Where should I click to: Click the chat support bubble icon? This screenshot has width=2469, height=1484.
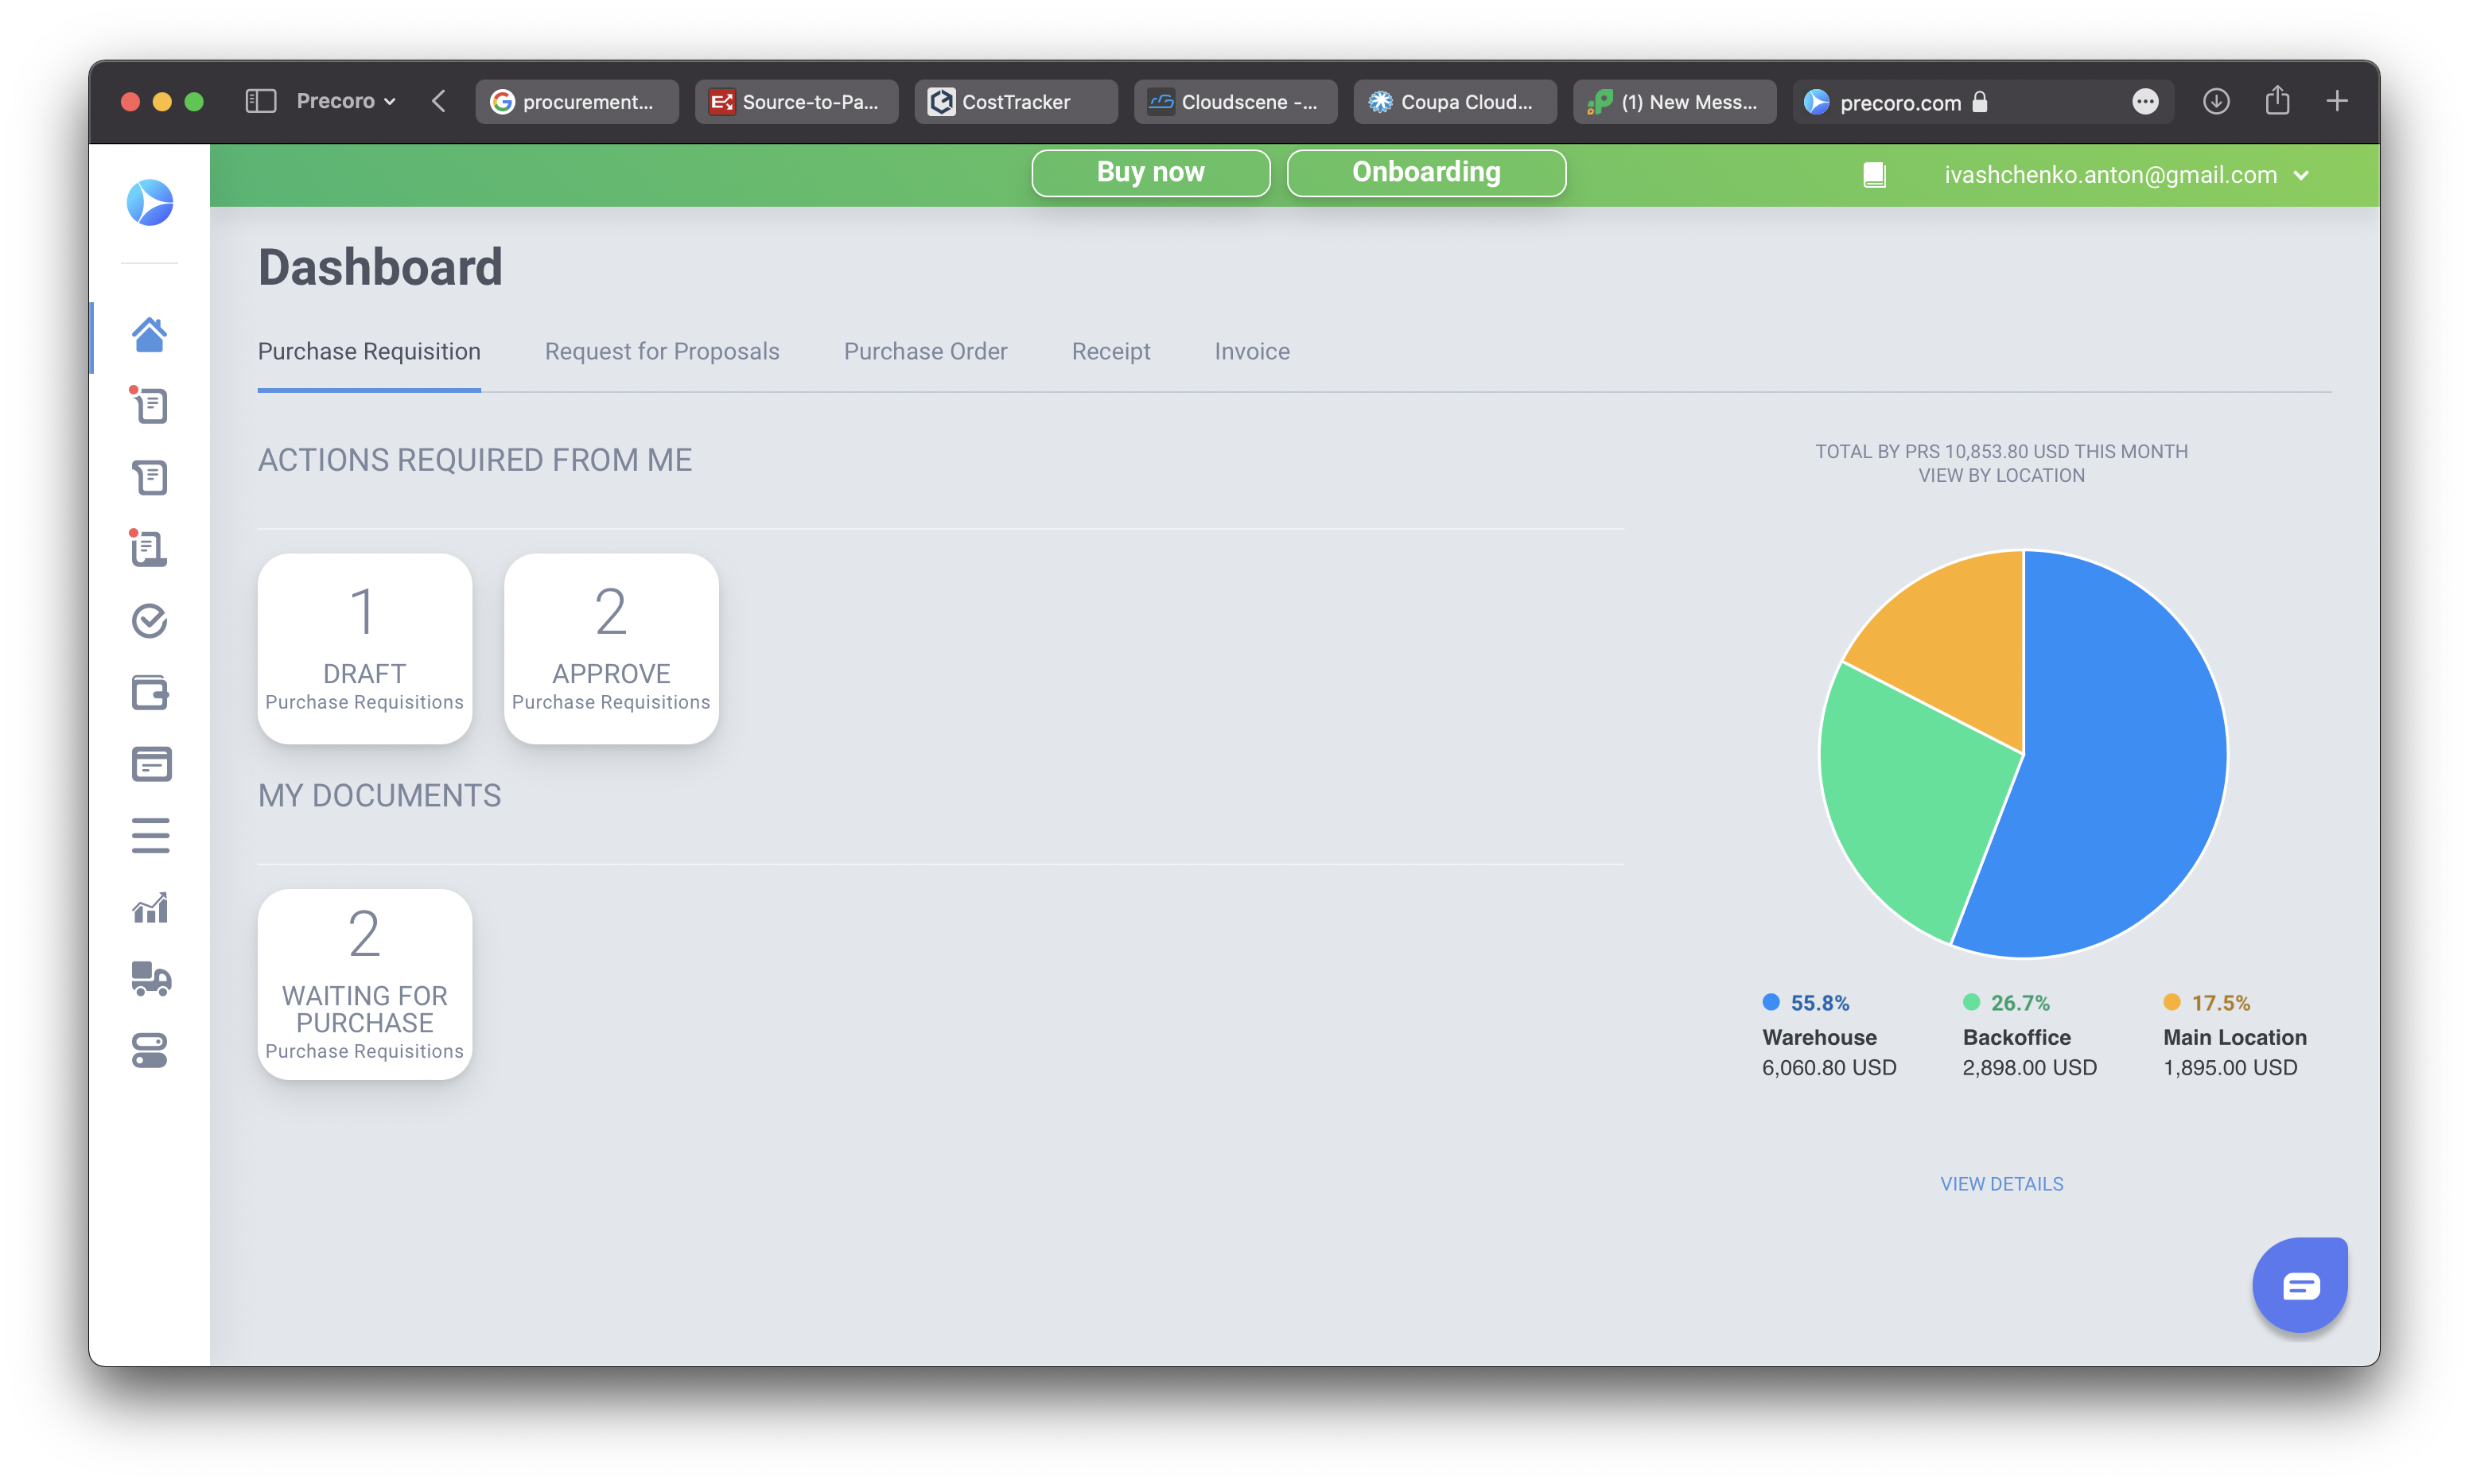coord(2299,1285)
